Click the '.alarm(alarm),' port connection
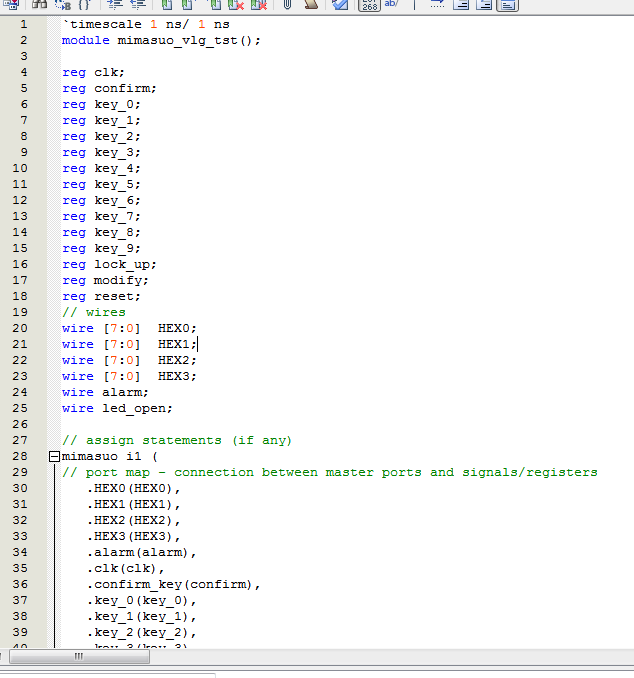The image size is (634, 678). [x=141, y=552]
